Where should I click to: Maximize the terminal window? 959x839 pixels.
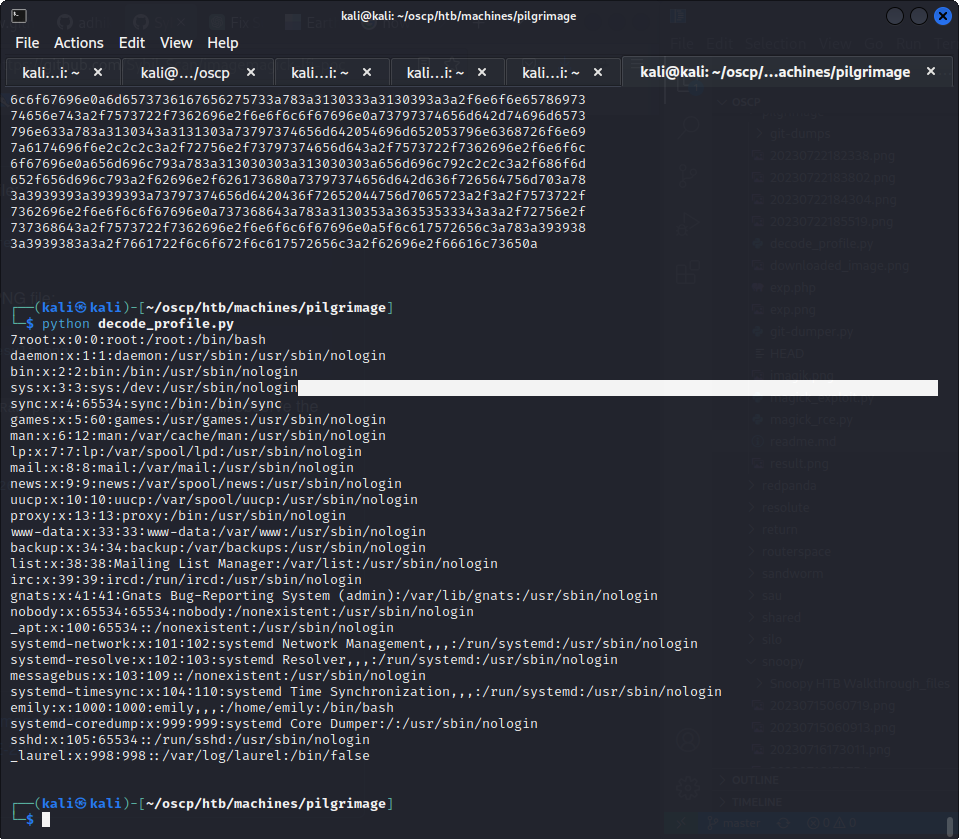919,16
